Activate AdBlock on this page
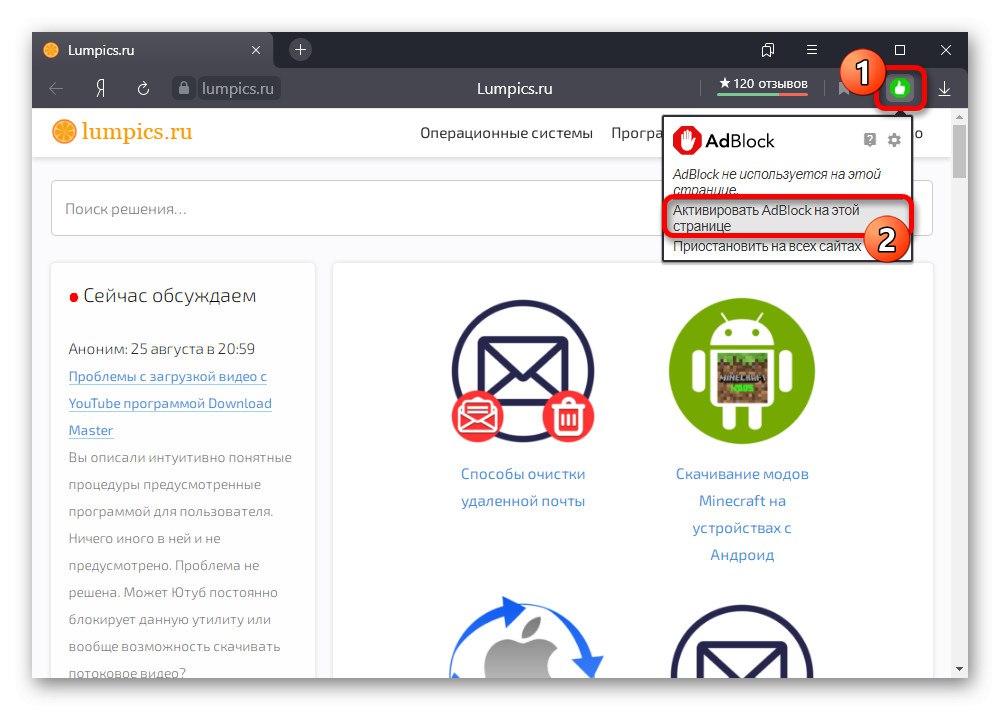The width and height of the screenshot is (1000, 710). click(787, 218)
